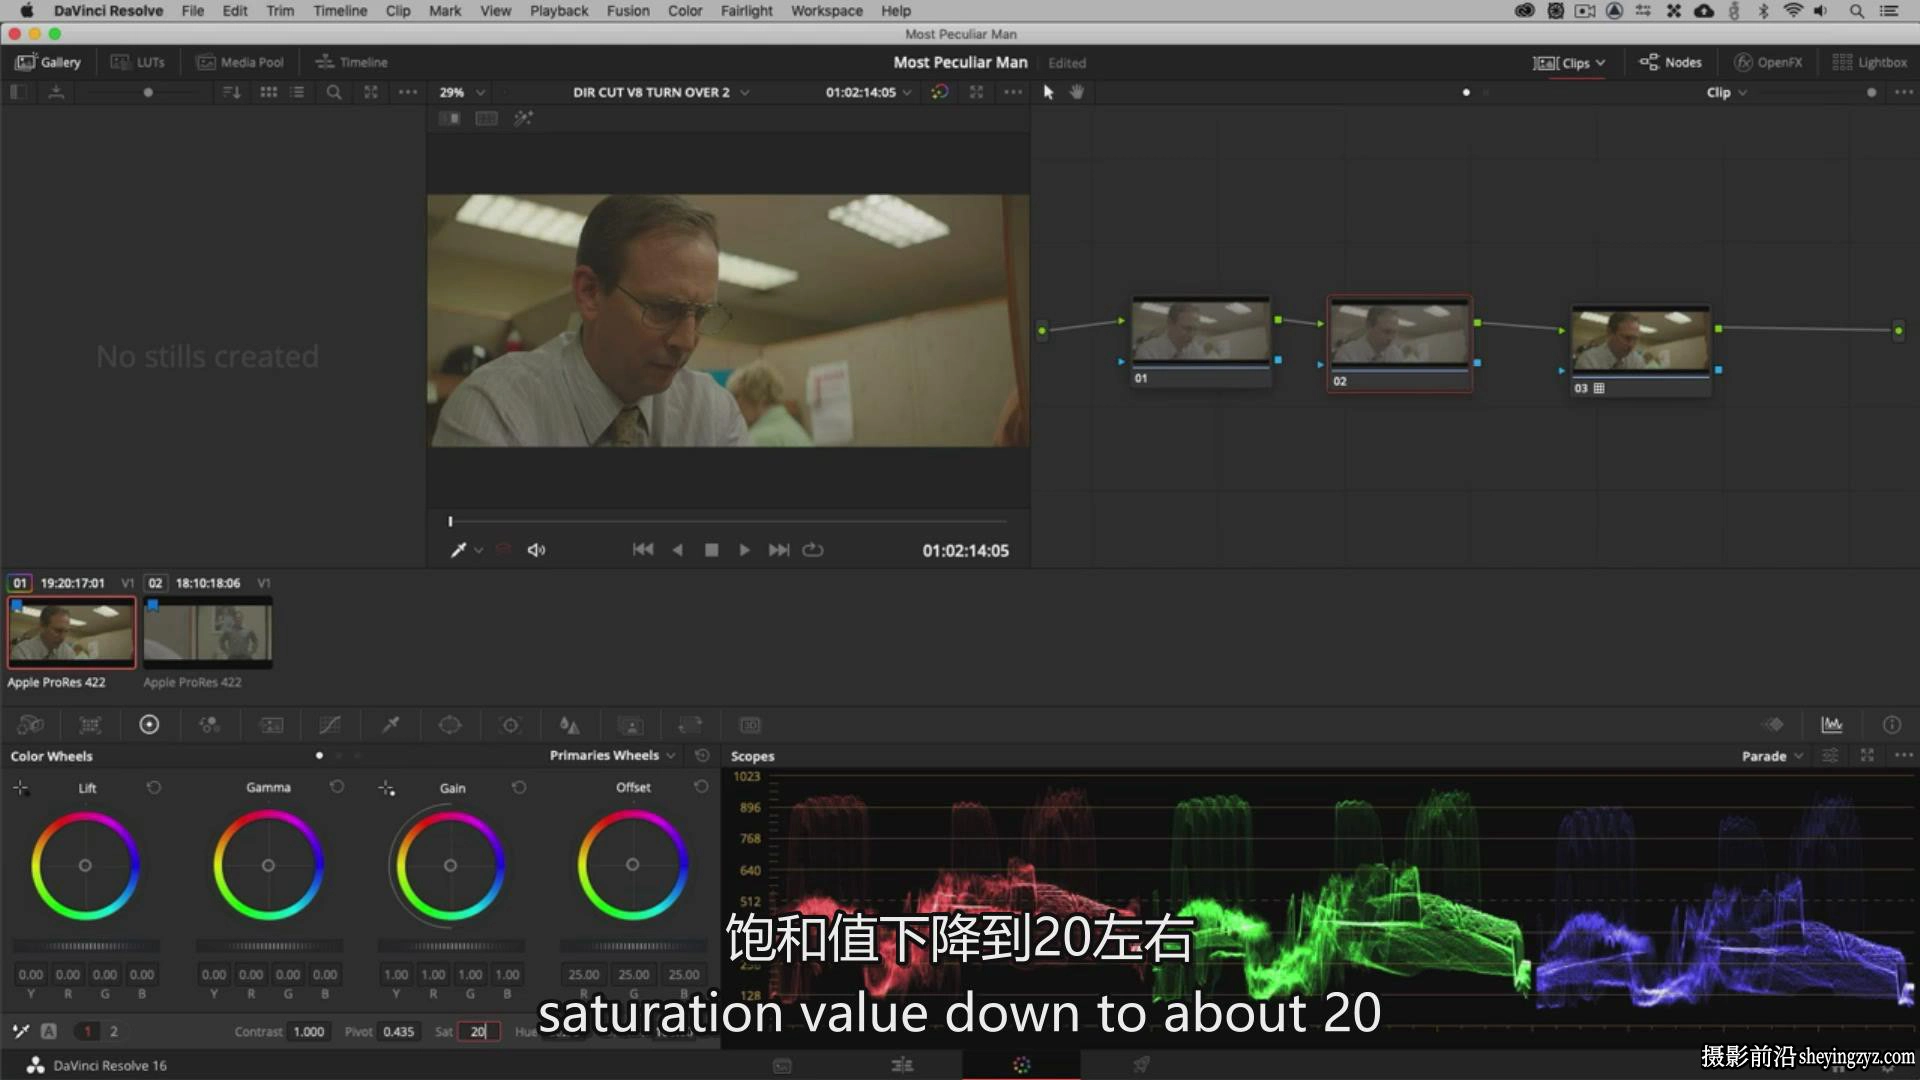Switch to the Color page button

point(1021,1065)
